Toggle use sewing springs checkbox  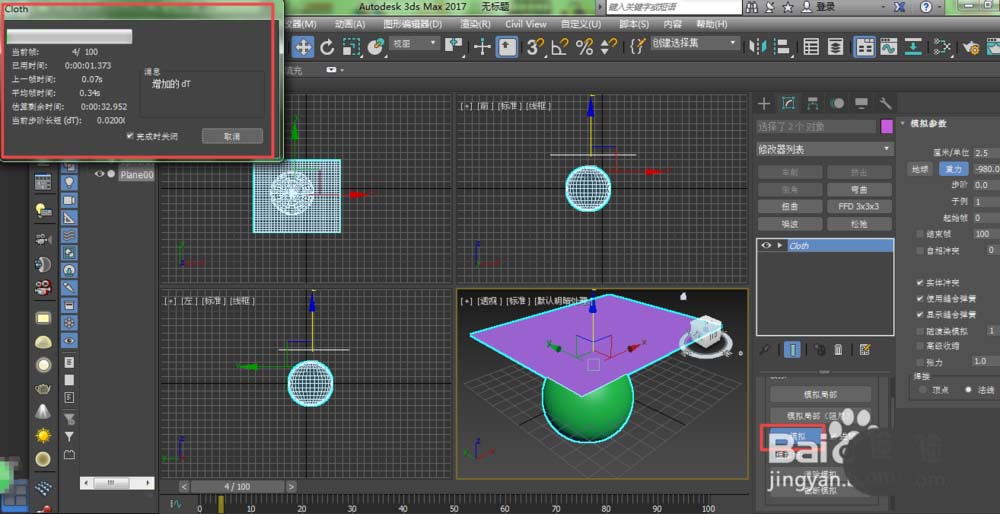[920, 298]
